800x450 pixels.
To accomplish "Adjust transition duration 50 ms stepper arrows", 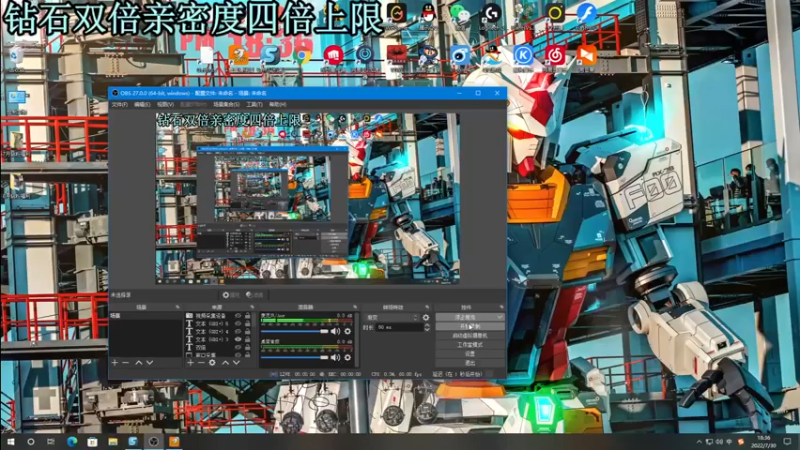I will pyautogui.click(x=427, y=328).
